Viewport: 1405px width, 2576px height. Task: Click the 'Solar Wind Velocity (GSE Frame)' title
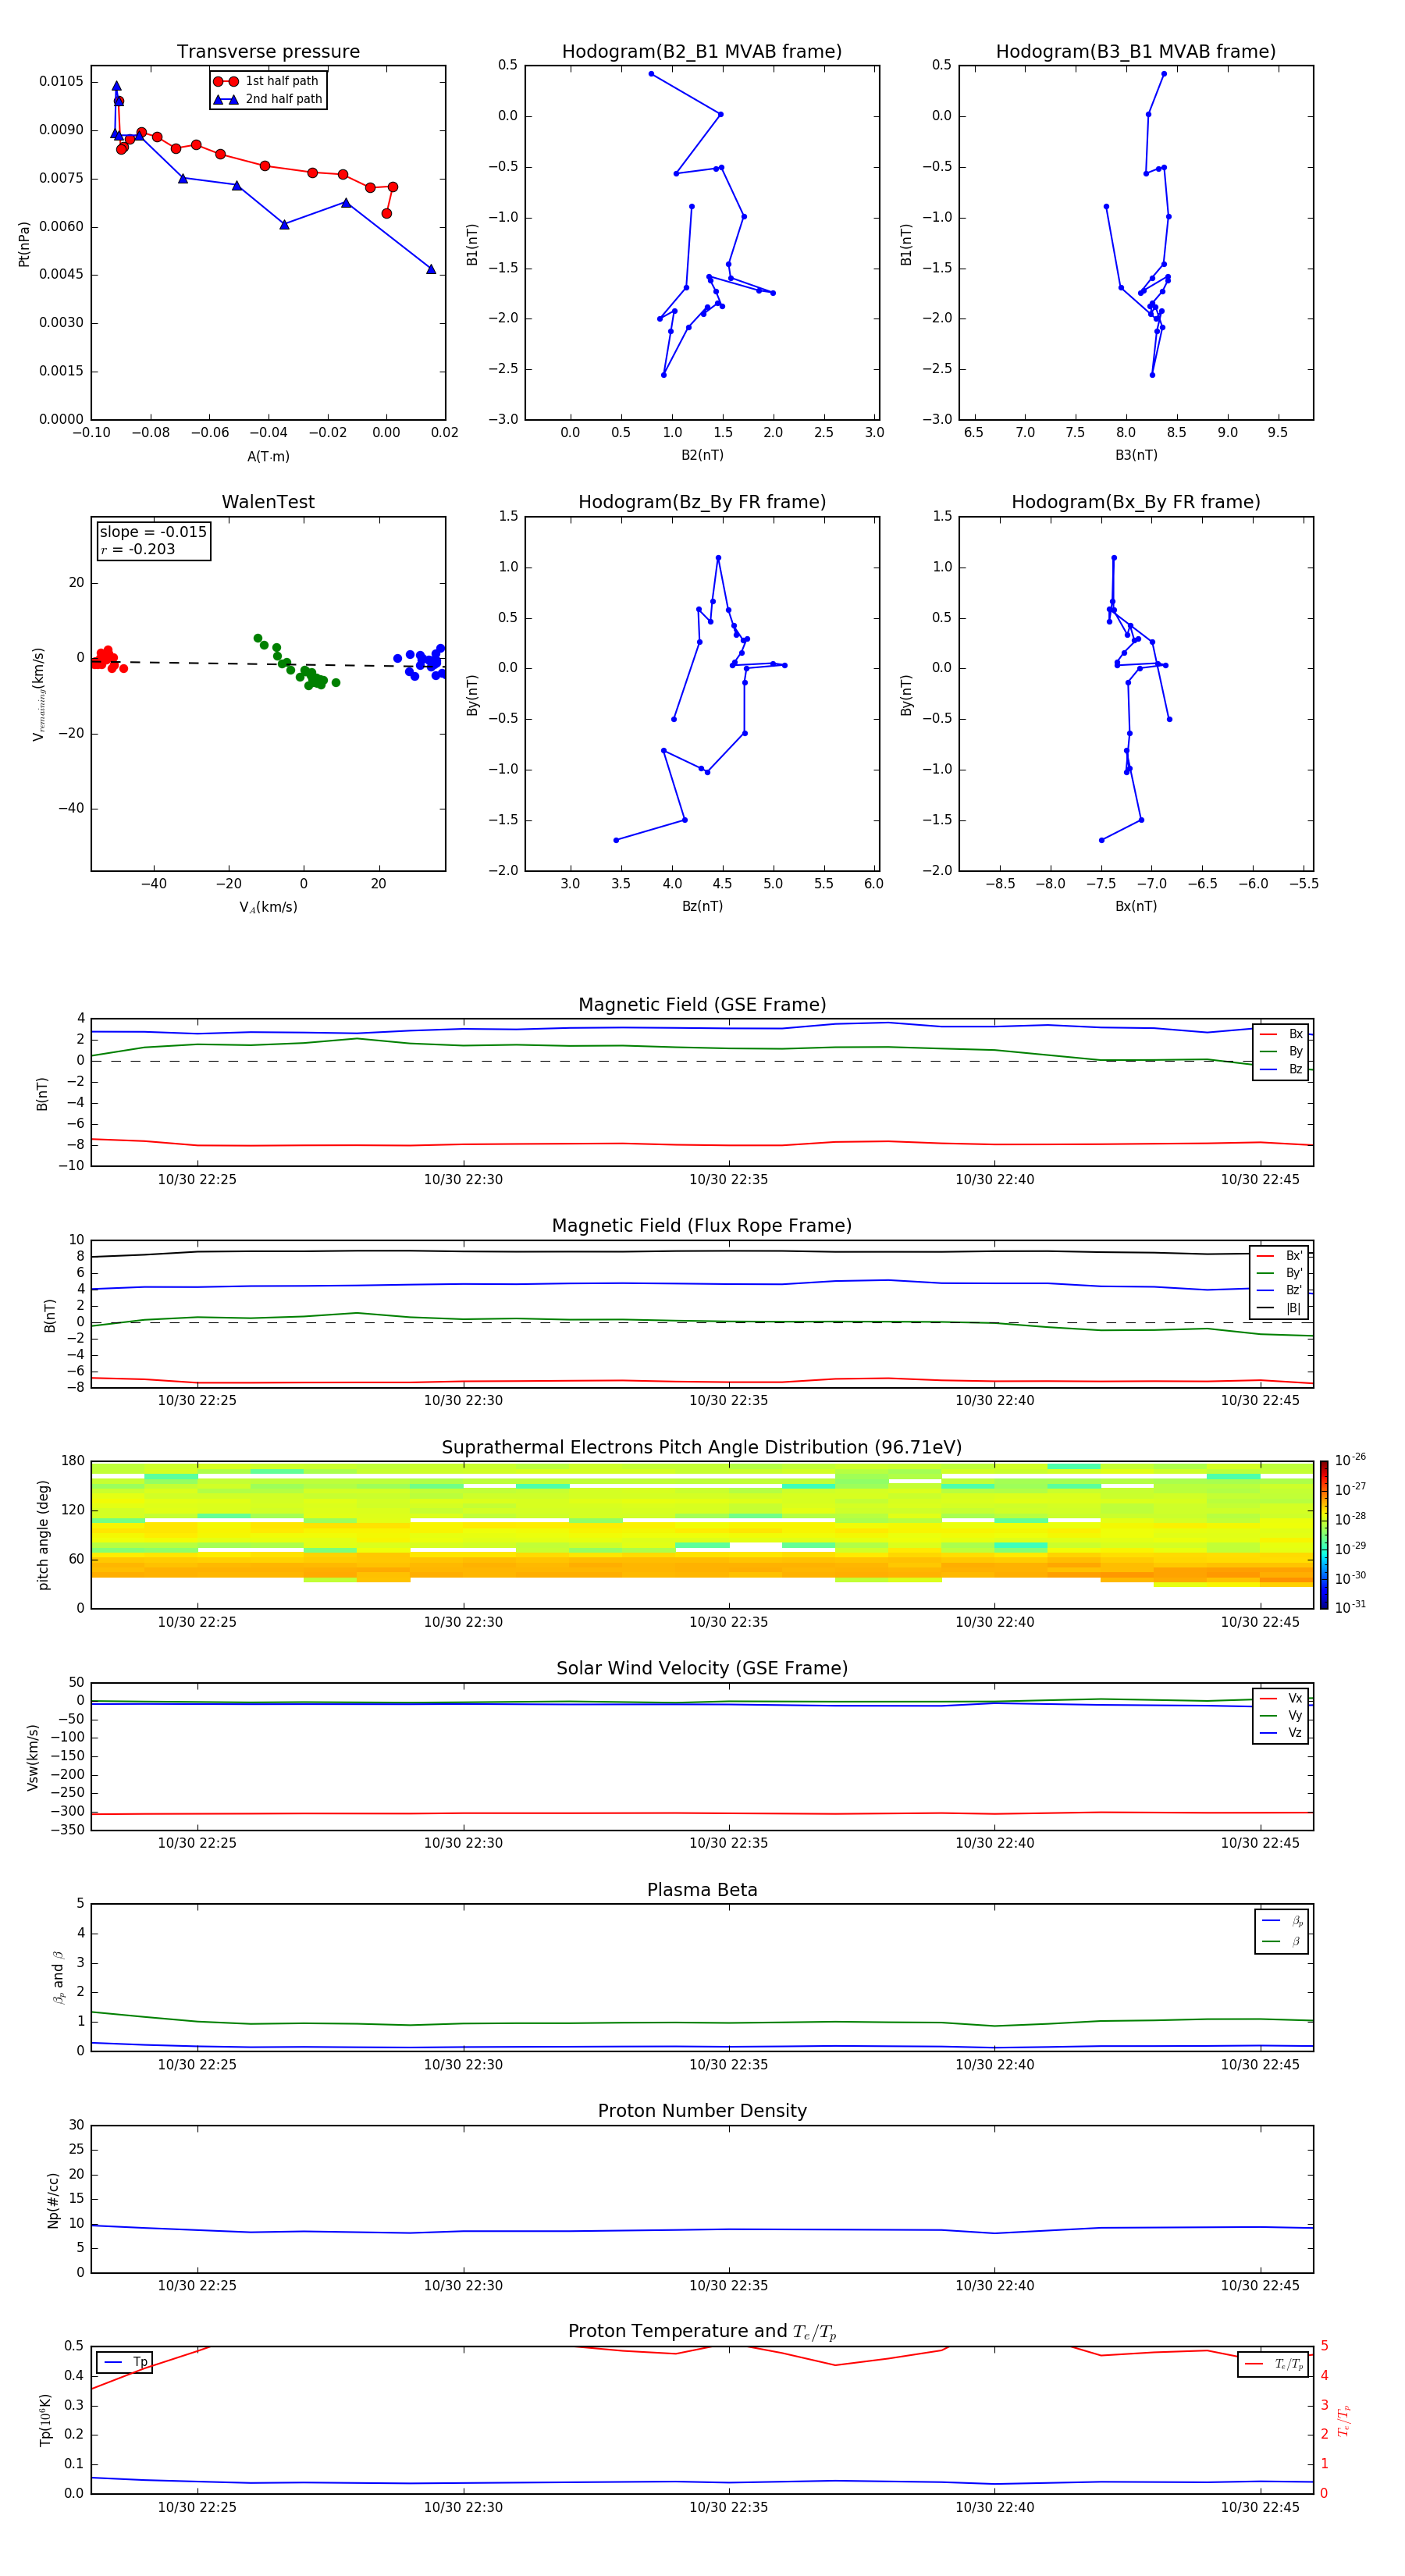702,1668
